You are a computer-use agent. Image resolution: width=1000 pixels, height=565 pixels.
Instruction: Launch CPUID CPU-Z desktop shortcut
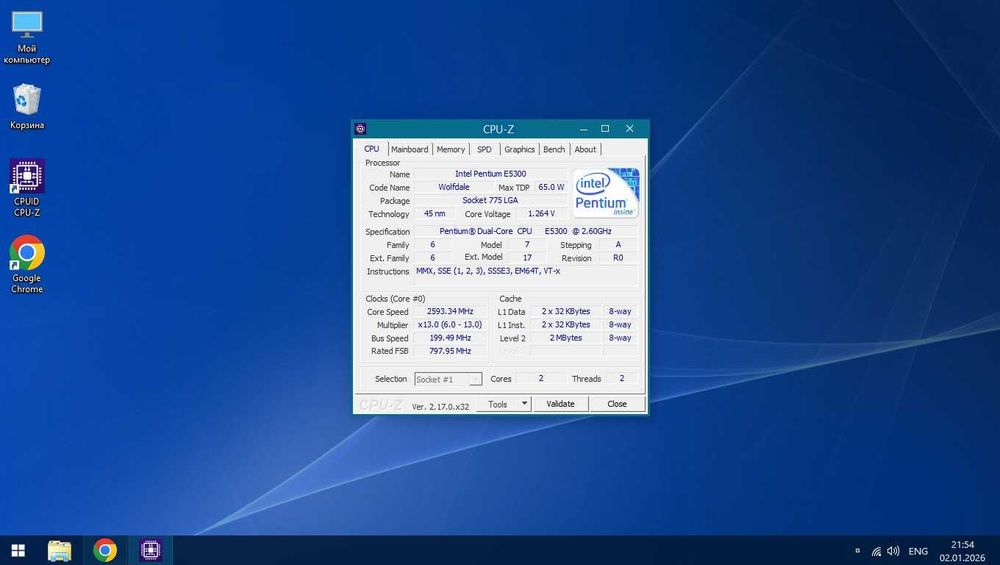point(27,188)
